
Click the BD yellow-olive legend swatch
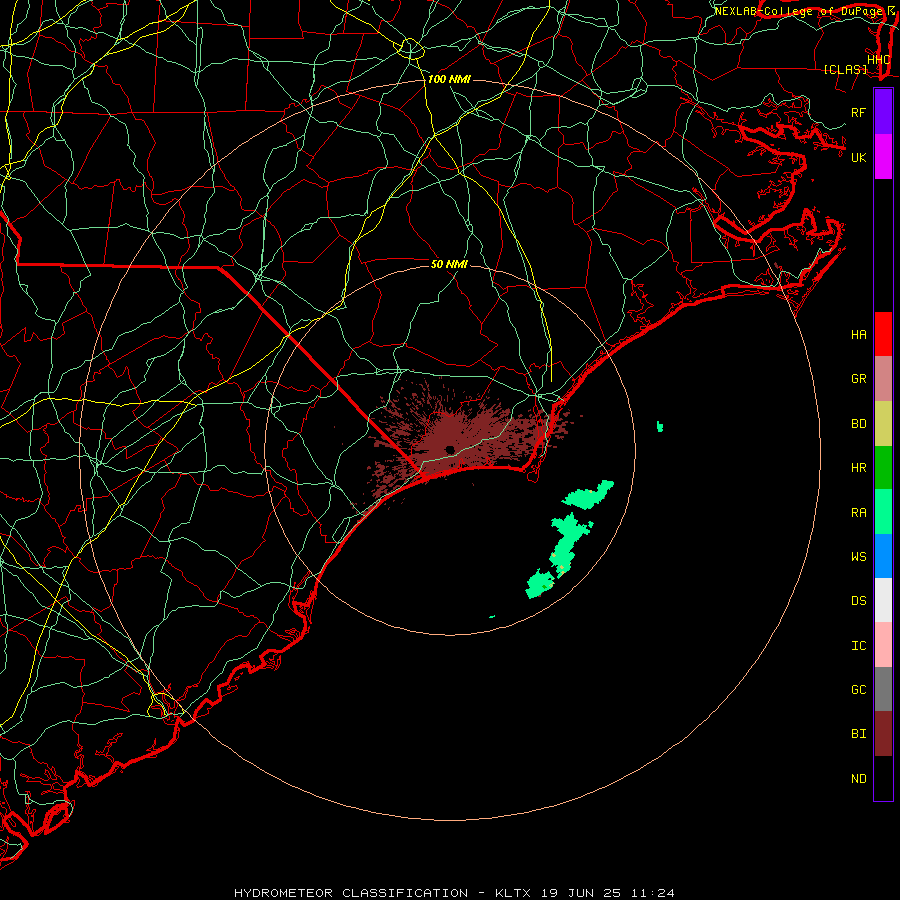[x=883, y=424]
